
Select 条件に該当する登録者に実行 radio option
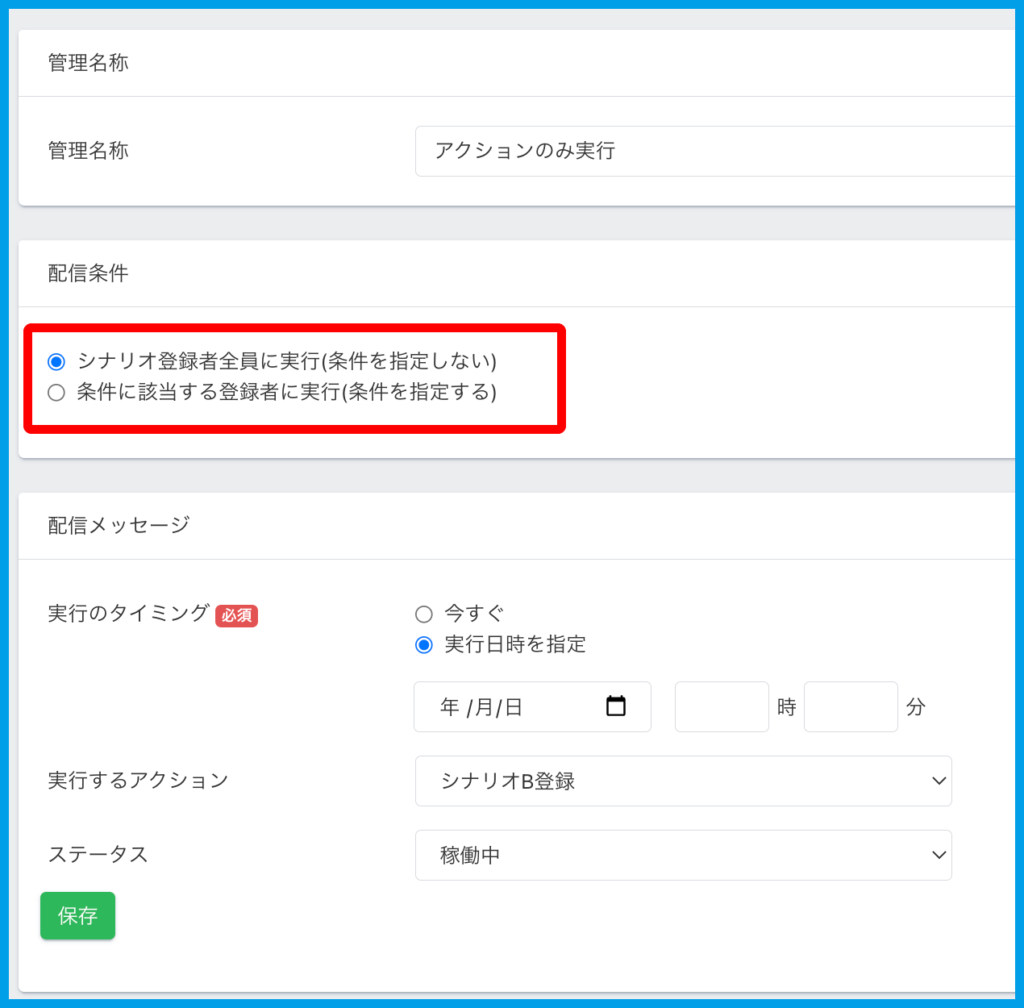(56, 393)
